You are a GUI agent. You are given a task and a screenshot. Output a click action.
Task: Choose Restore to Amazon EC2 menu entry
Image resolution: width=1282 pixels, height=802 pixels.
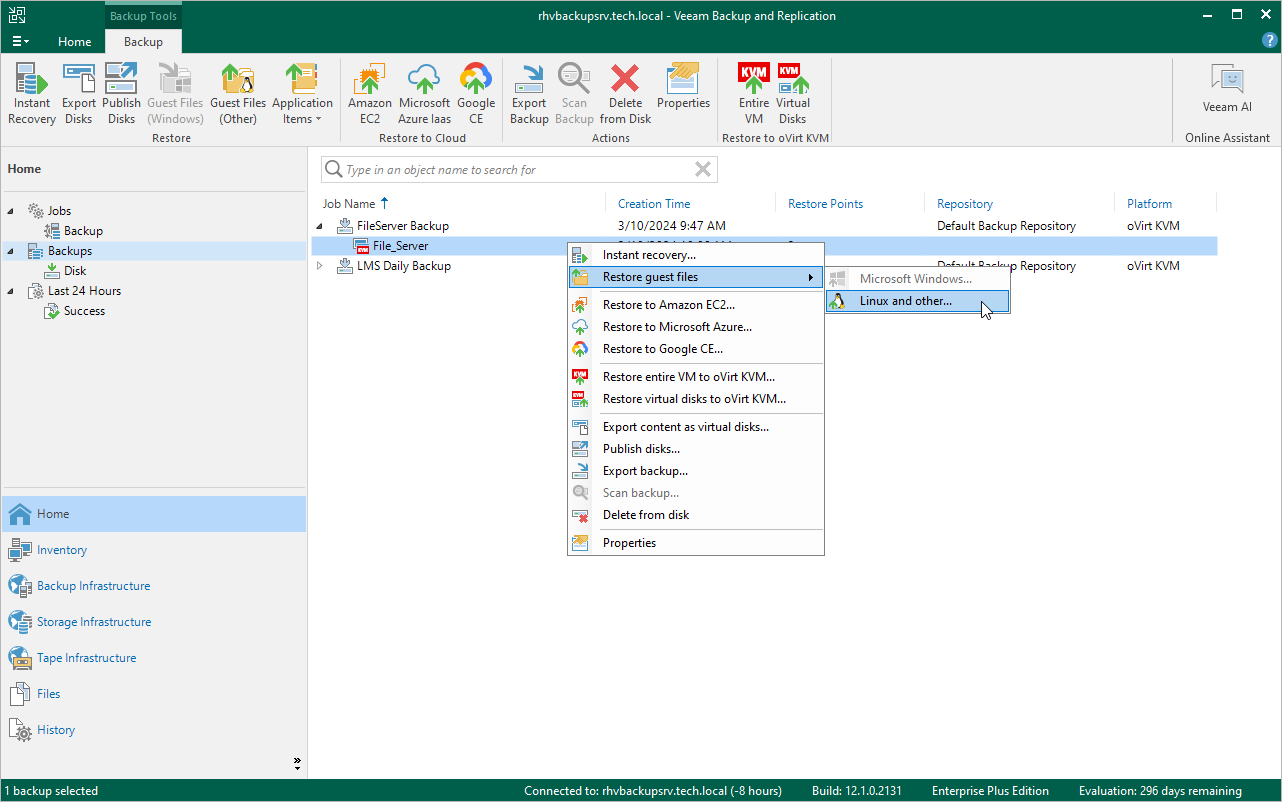click(696, 305)
